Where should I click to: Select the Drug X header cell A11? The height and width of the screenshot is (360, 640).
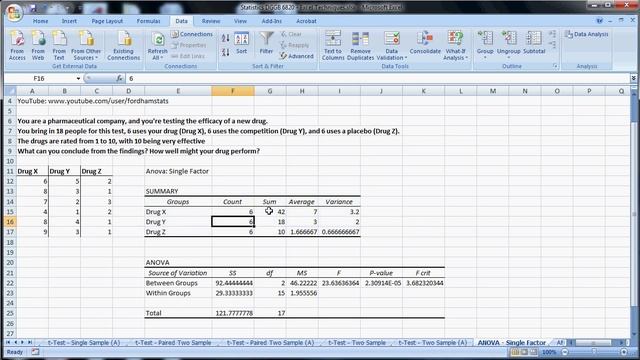[32, 171]
